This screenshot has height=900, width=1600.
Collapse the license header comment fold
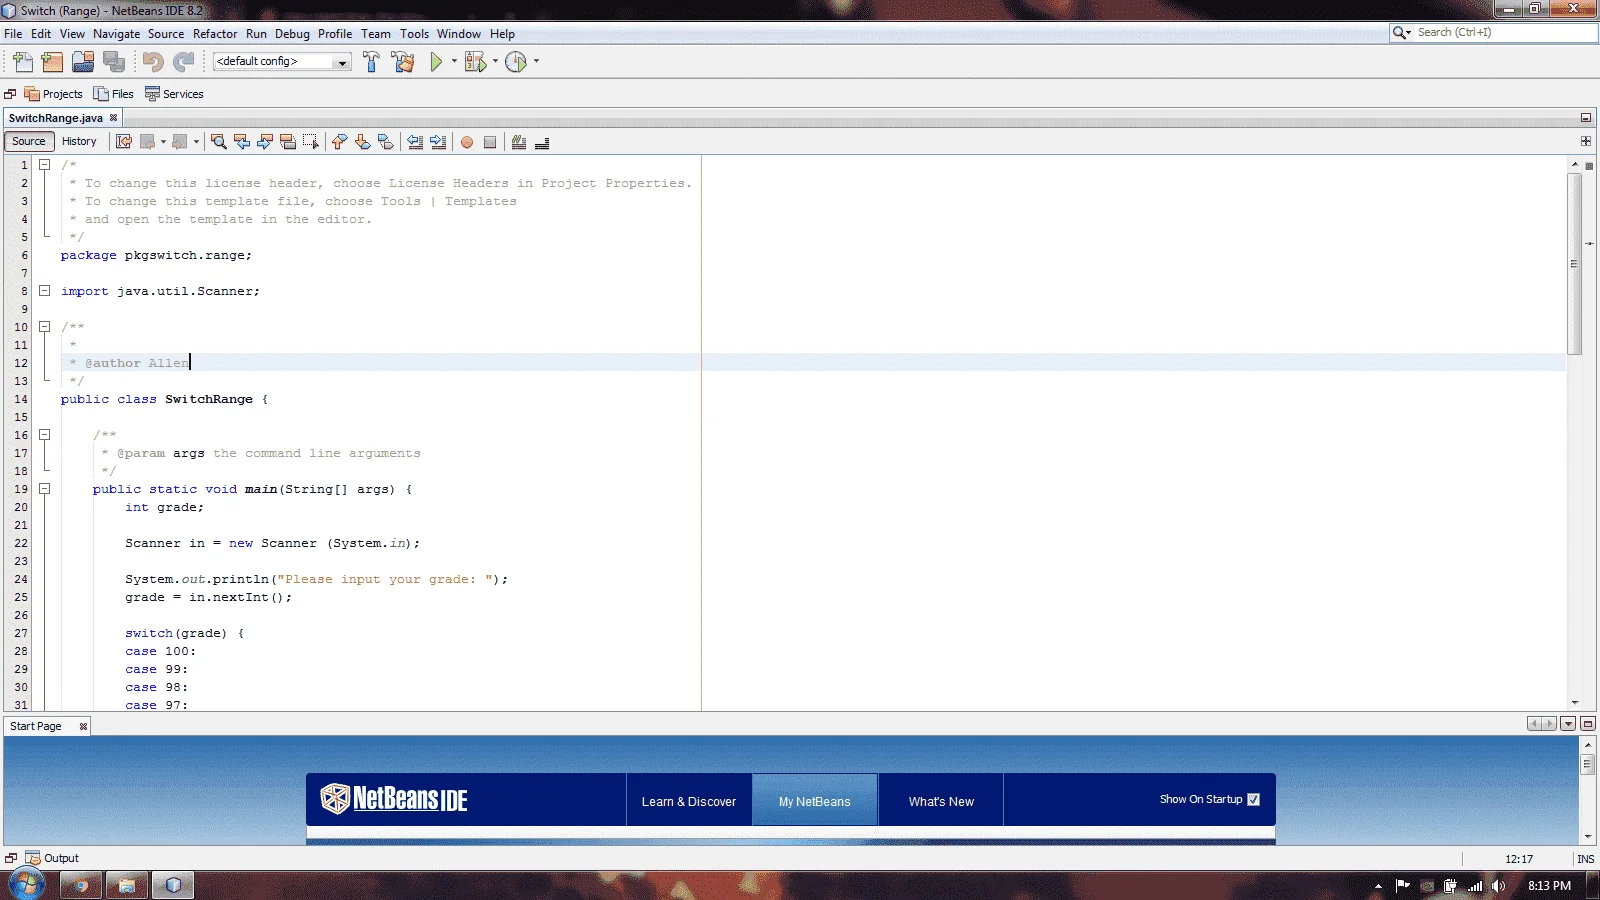pos(44,165)
